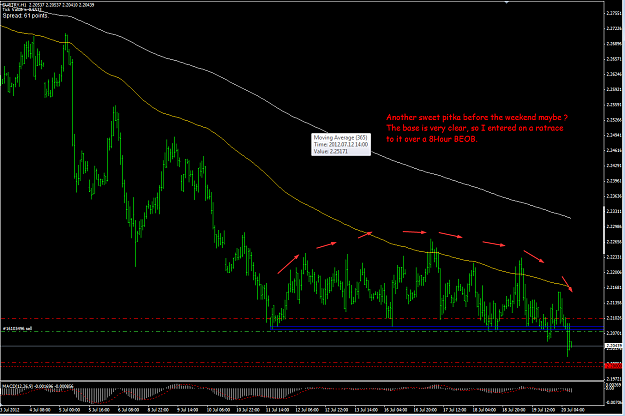Screen dimensions: 625x416
Task: Click the Moving Average (365) tooltip box
Action: coord(341,144)
